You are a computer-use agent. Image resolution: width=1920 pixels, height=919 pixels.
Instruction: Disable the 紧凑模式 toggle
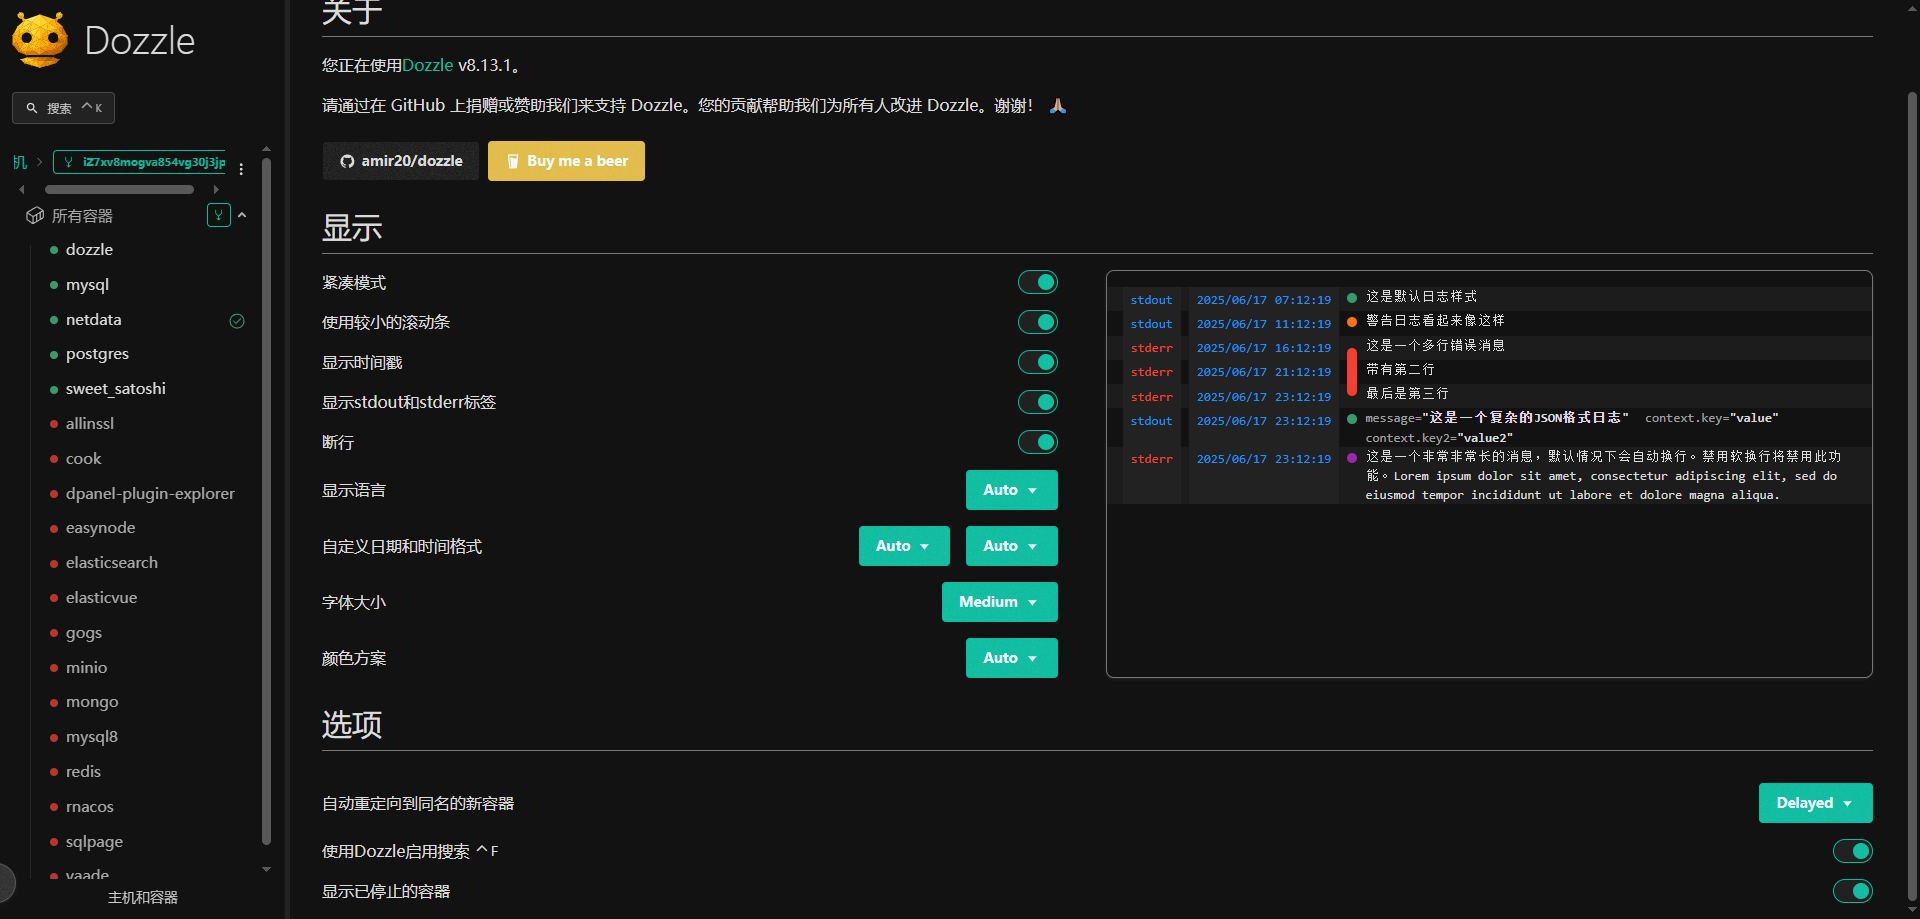1037,283
